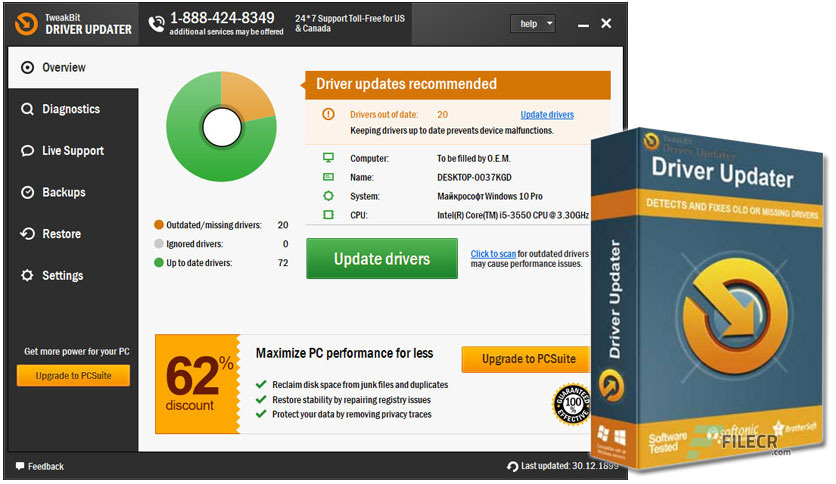Click the 62% discount badge
The height and width of the screenshot is (484, 836).
(197, 384)
